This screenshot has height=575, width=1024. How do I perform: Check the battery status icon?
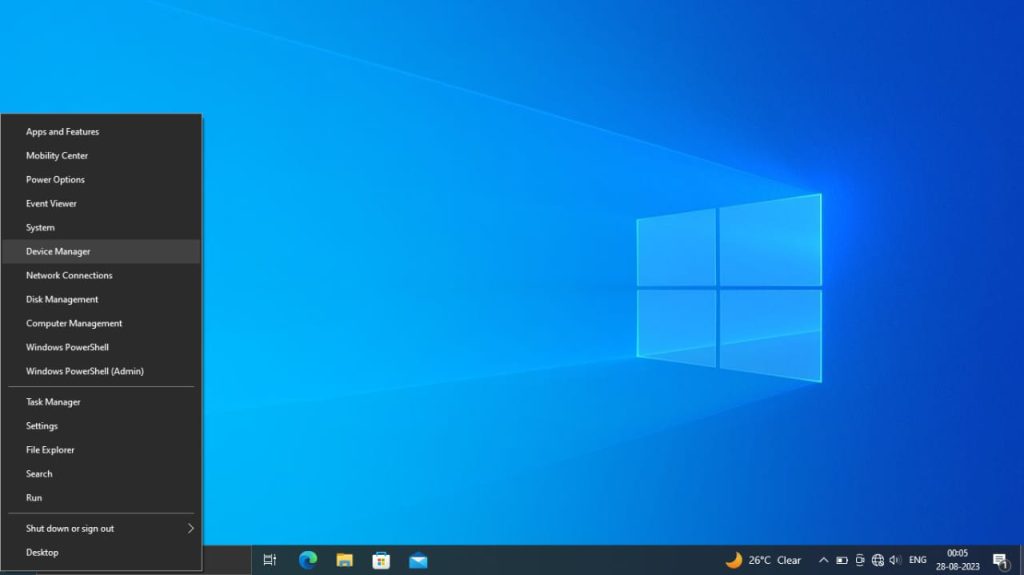(842, 560)
